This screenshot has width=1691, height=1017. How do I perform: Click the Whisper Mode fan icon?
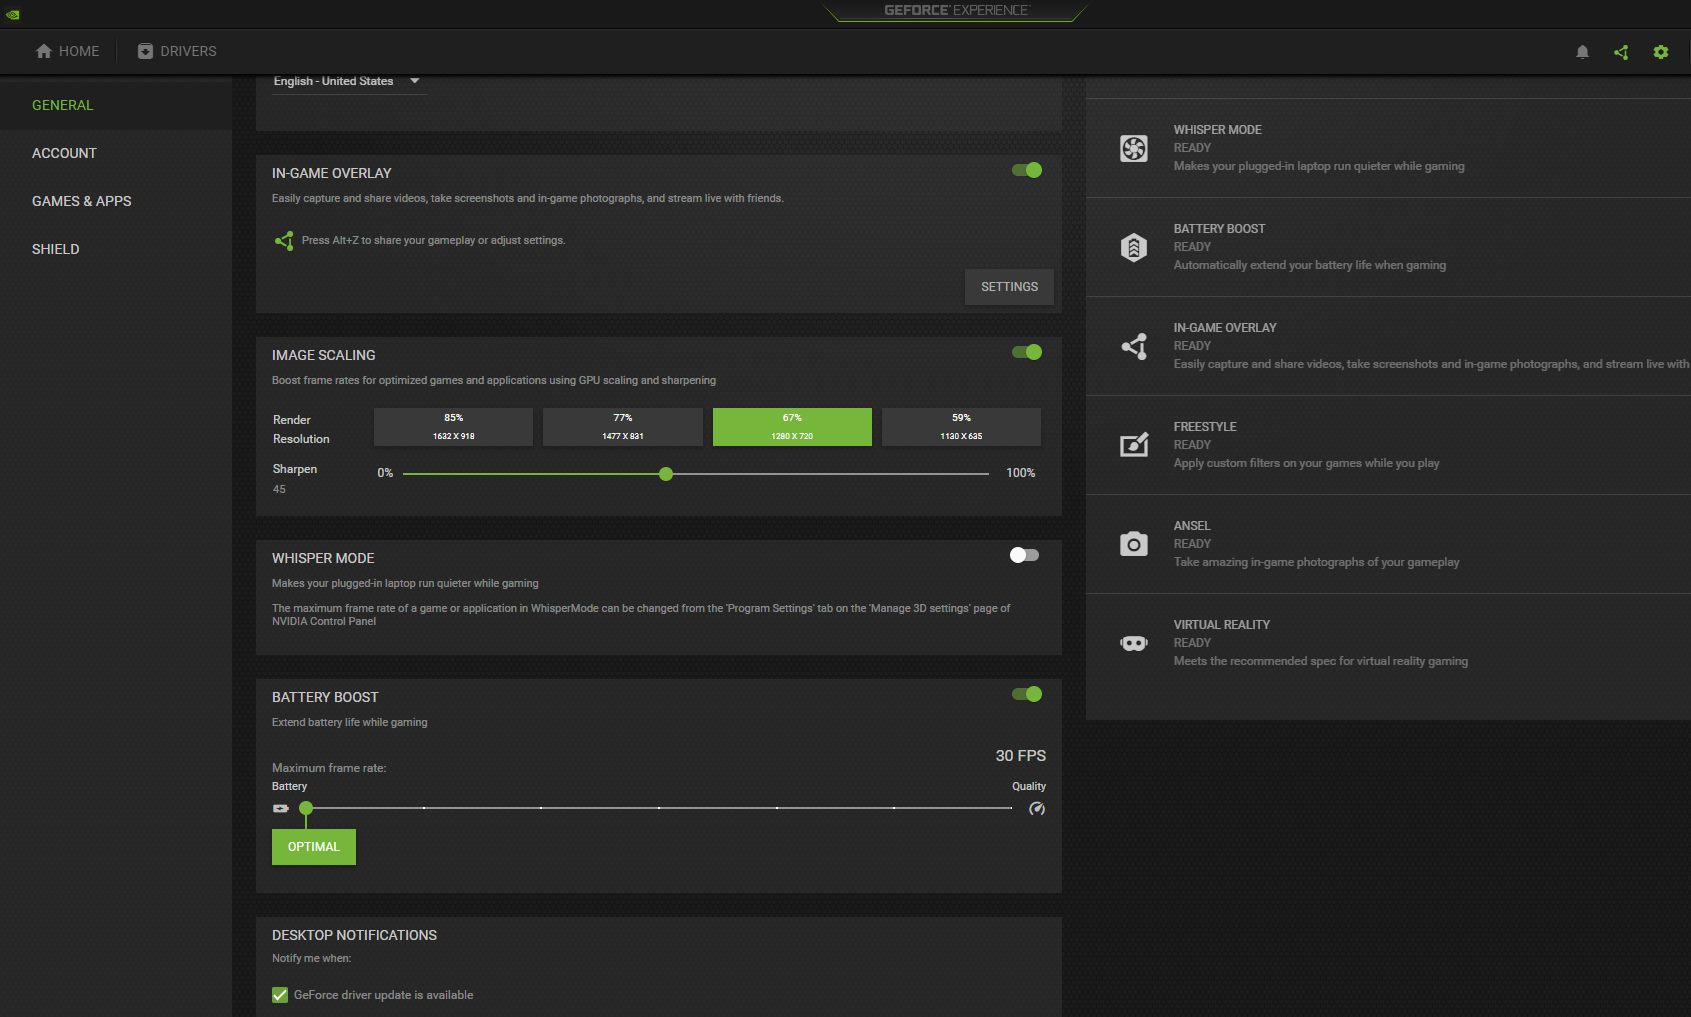tap(1133, 148)
